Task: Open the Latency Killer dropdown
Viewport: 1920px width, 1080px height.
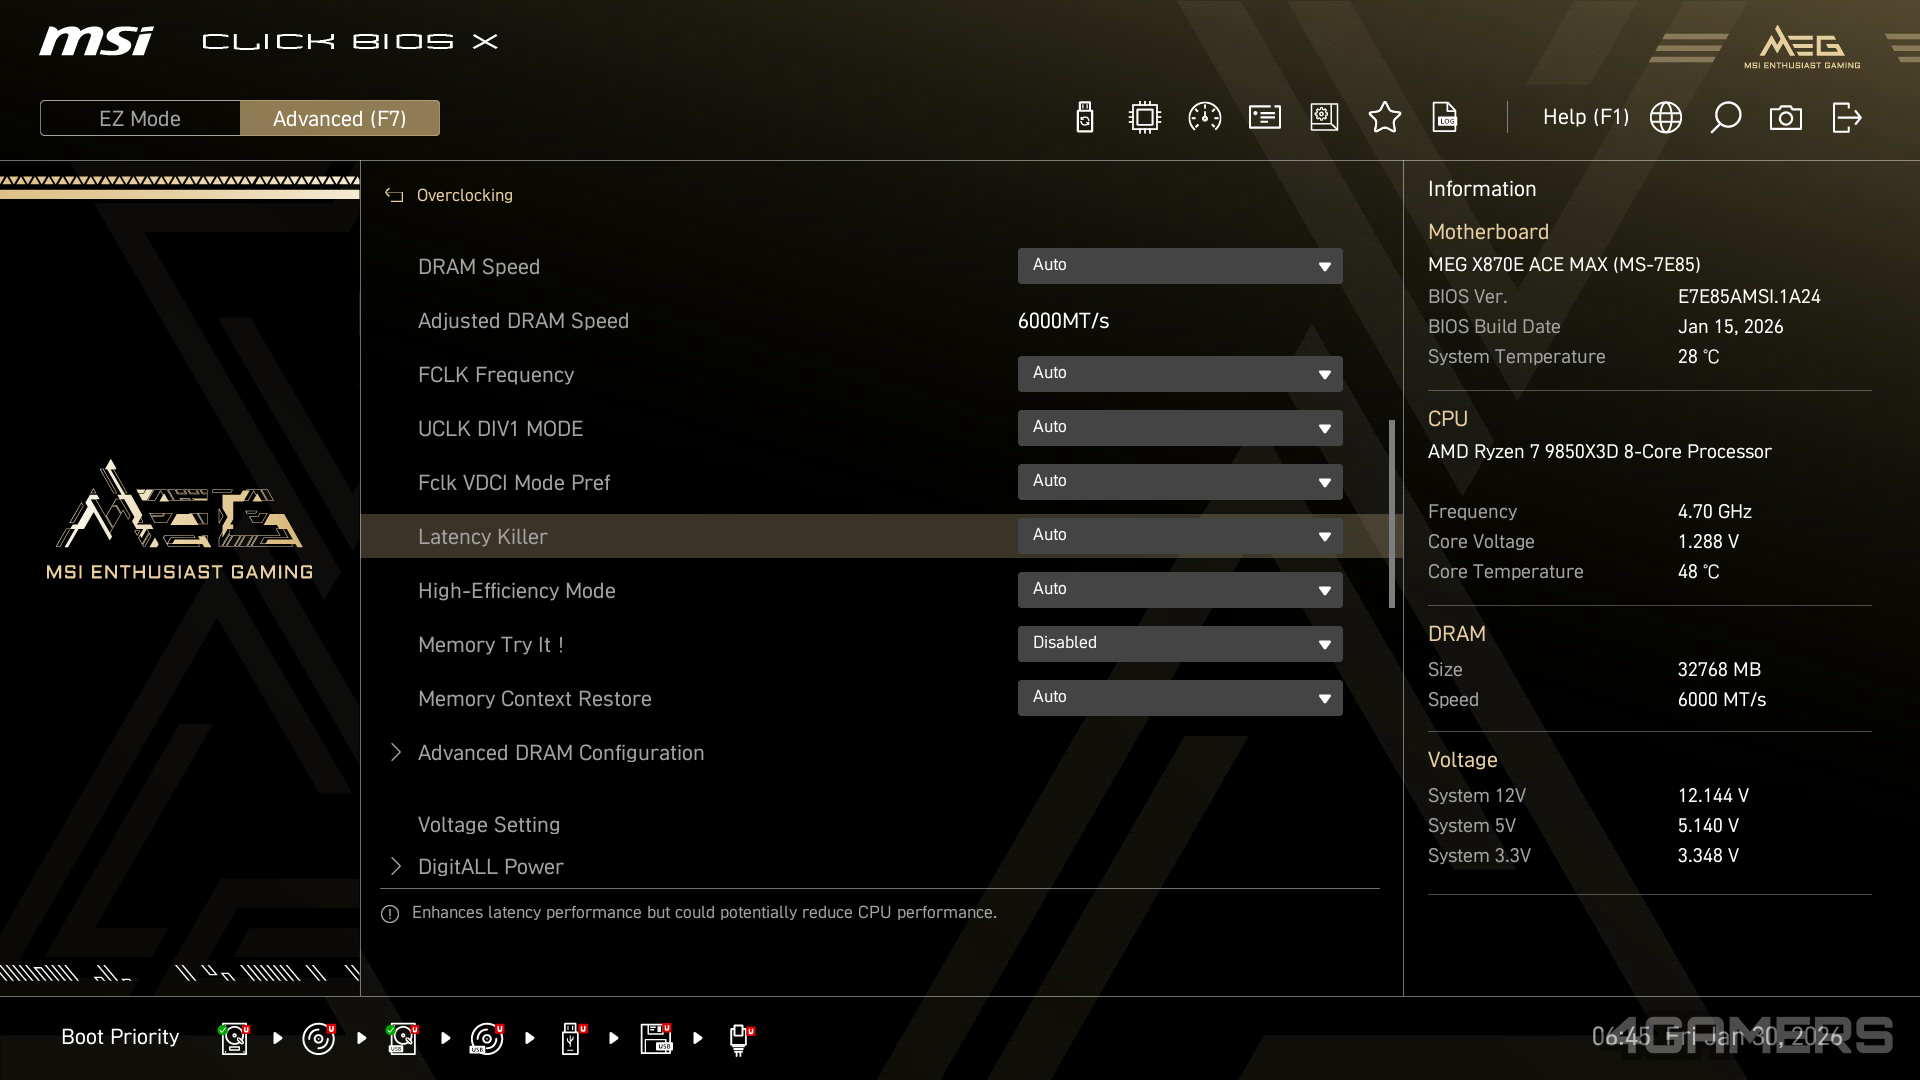Action: (x=1179, y=535)
